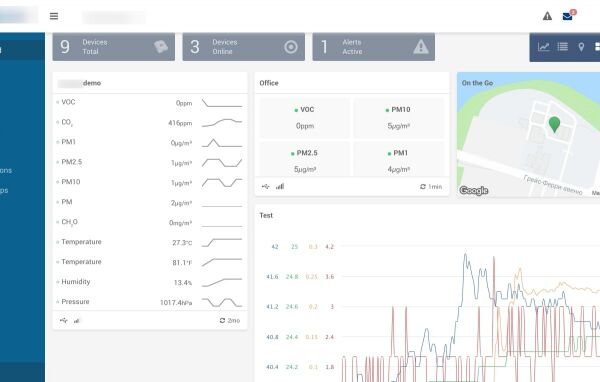Click the green map marker pin
600x382 pixels.
[x=554, y=125]
